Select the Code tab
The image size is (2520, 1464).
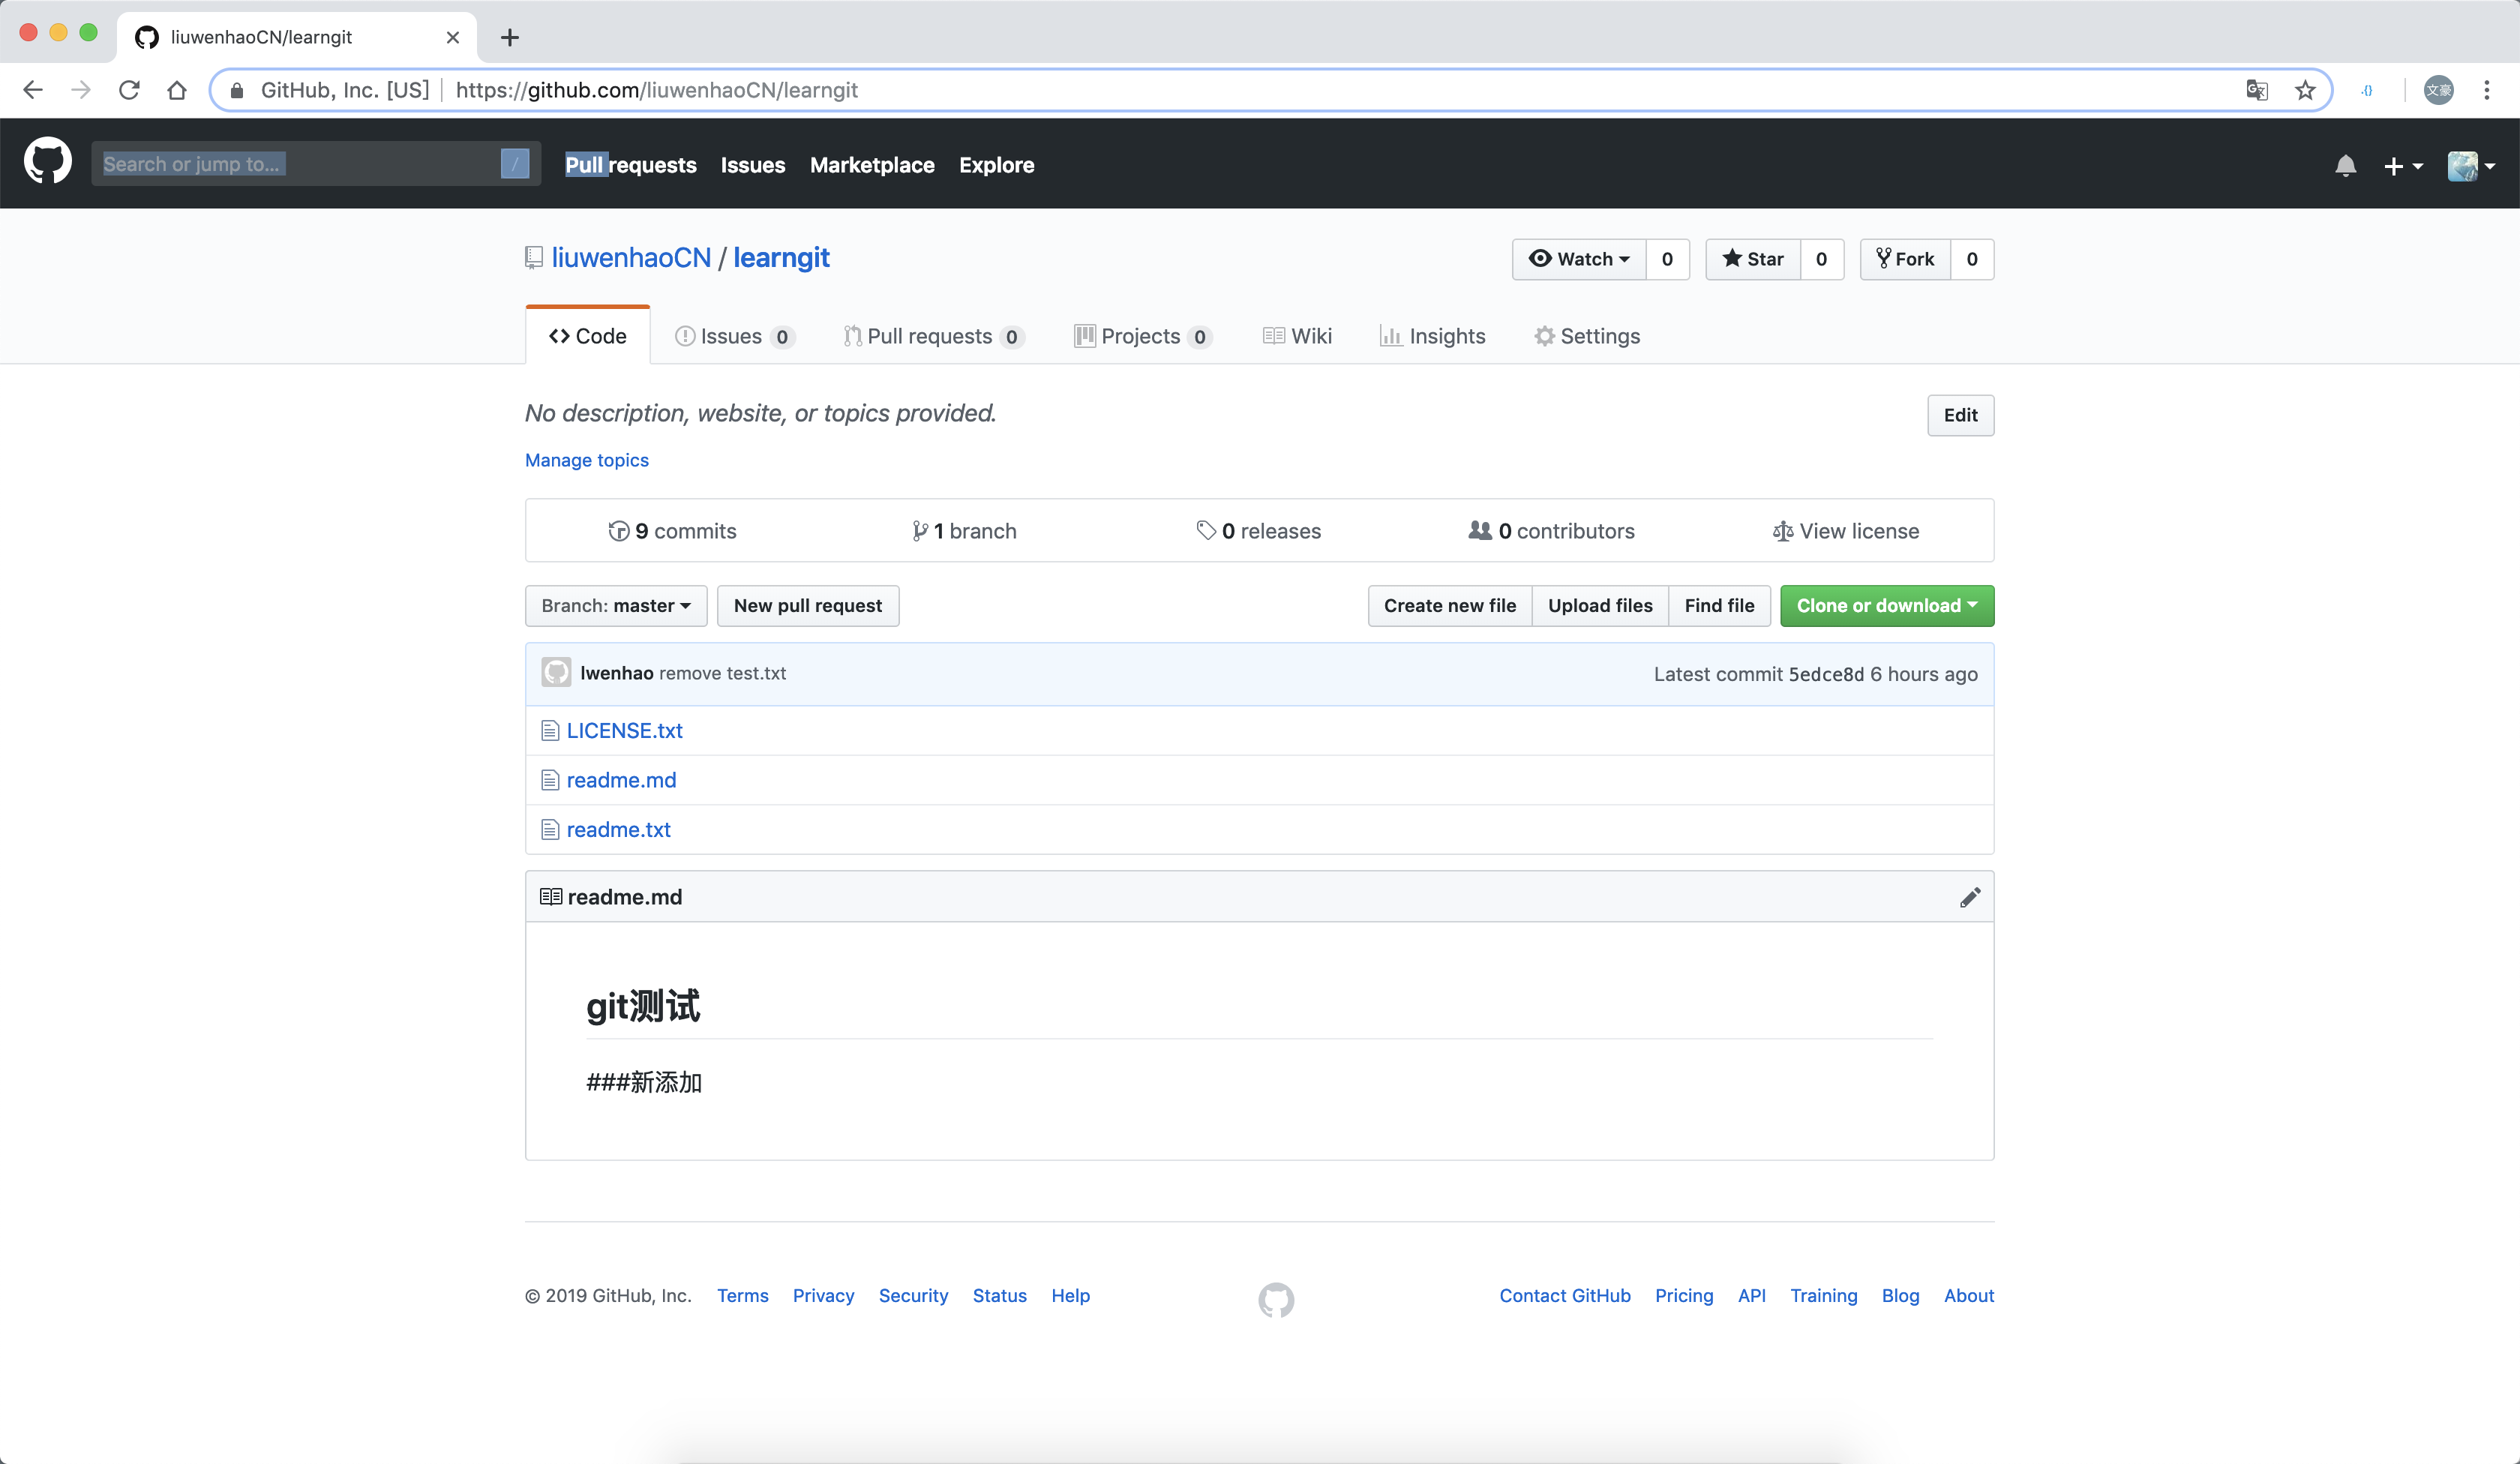click(588, 336)
